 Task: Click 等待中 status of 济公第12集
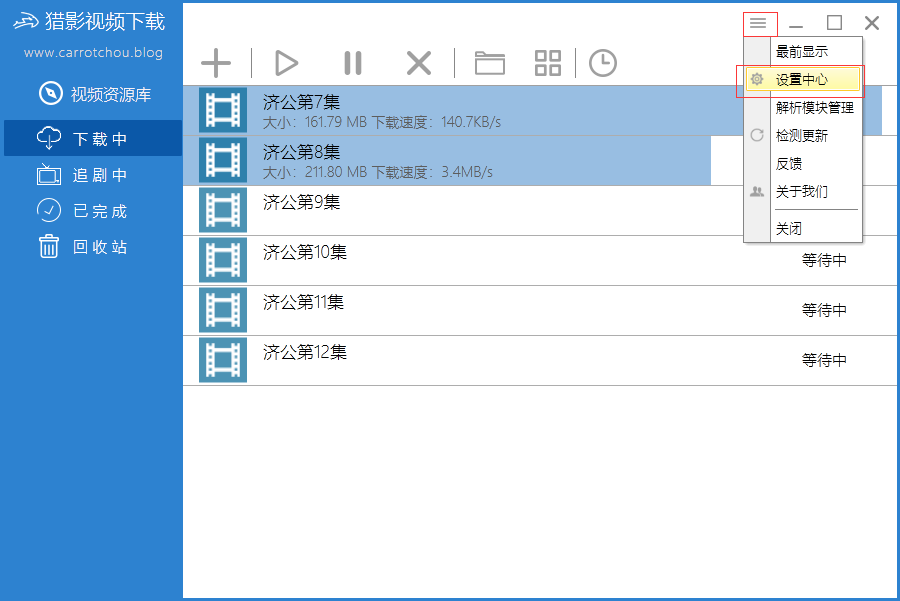[x=824, y=360]
